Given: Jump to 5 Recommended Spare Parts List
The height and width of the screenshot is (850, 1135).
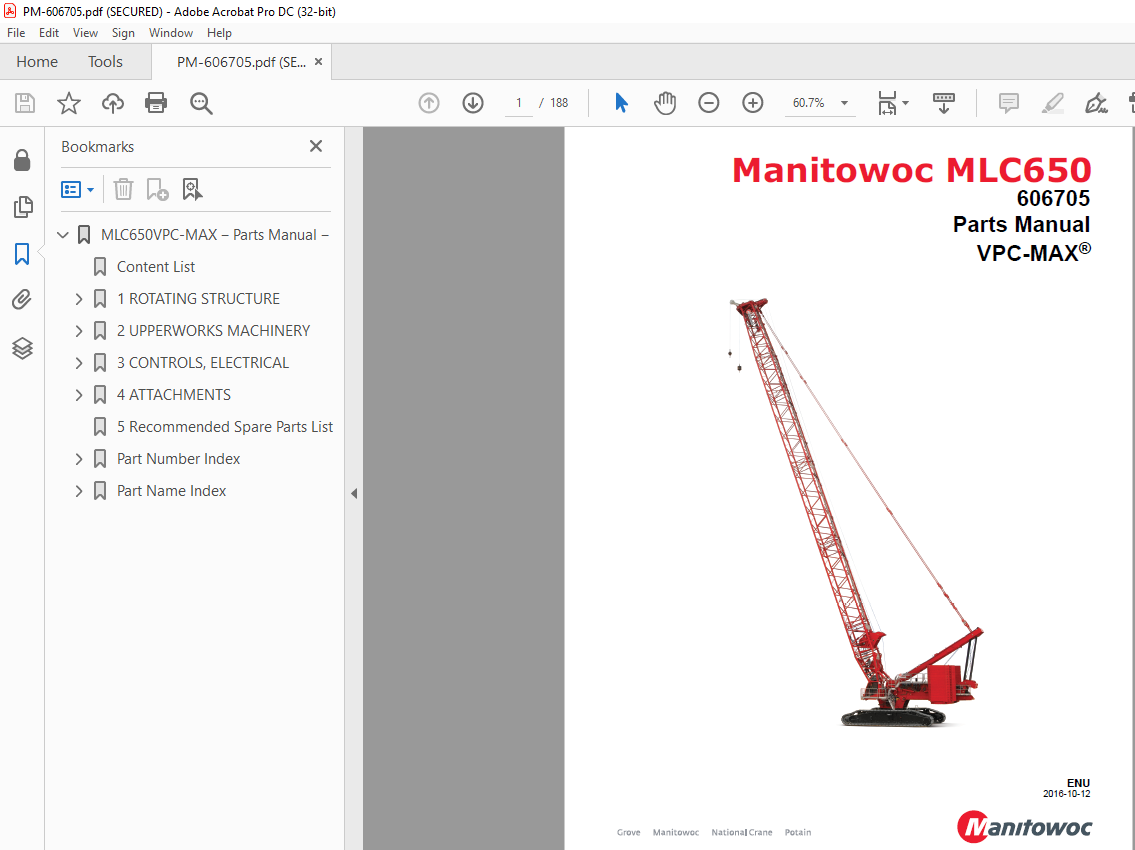Looking at the screenshot, I should (224, 427).
